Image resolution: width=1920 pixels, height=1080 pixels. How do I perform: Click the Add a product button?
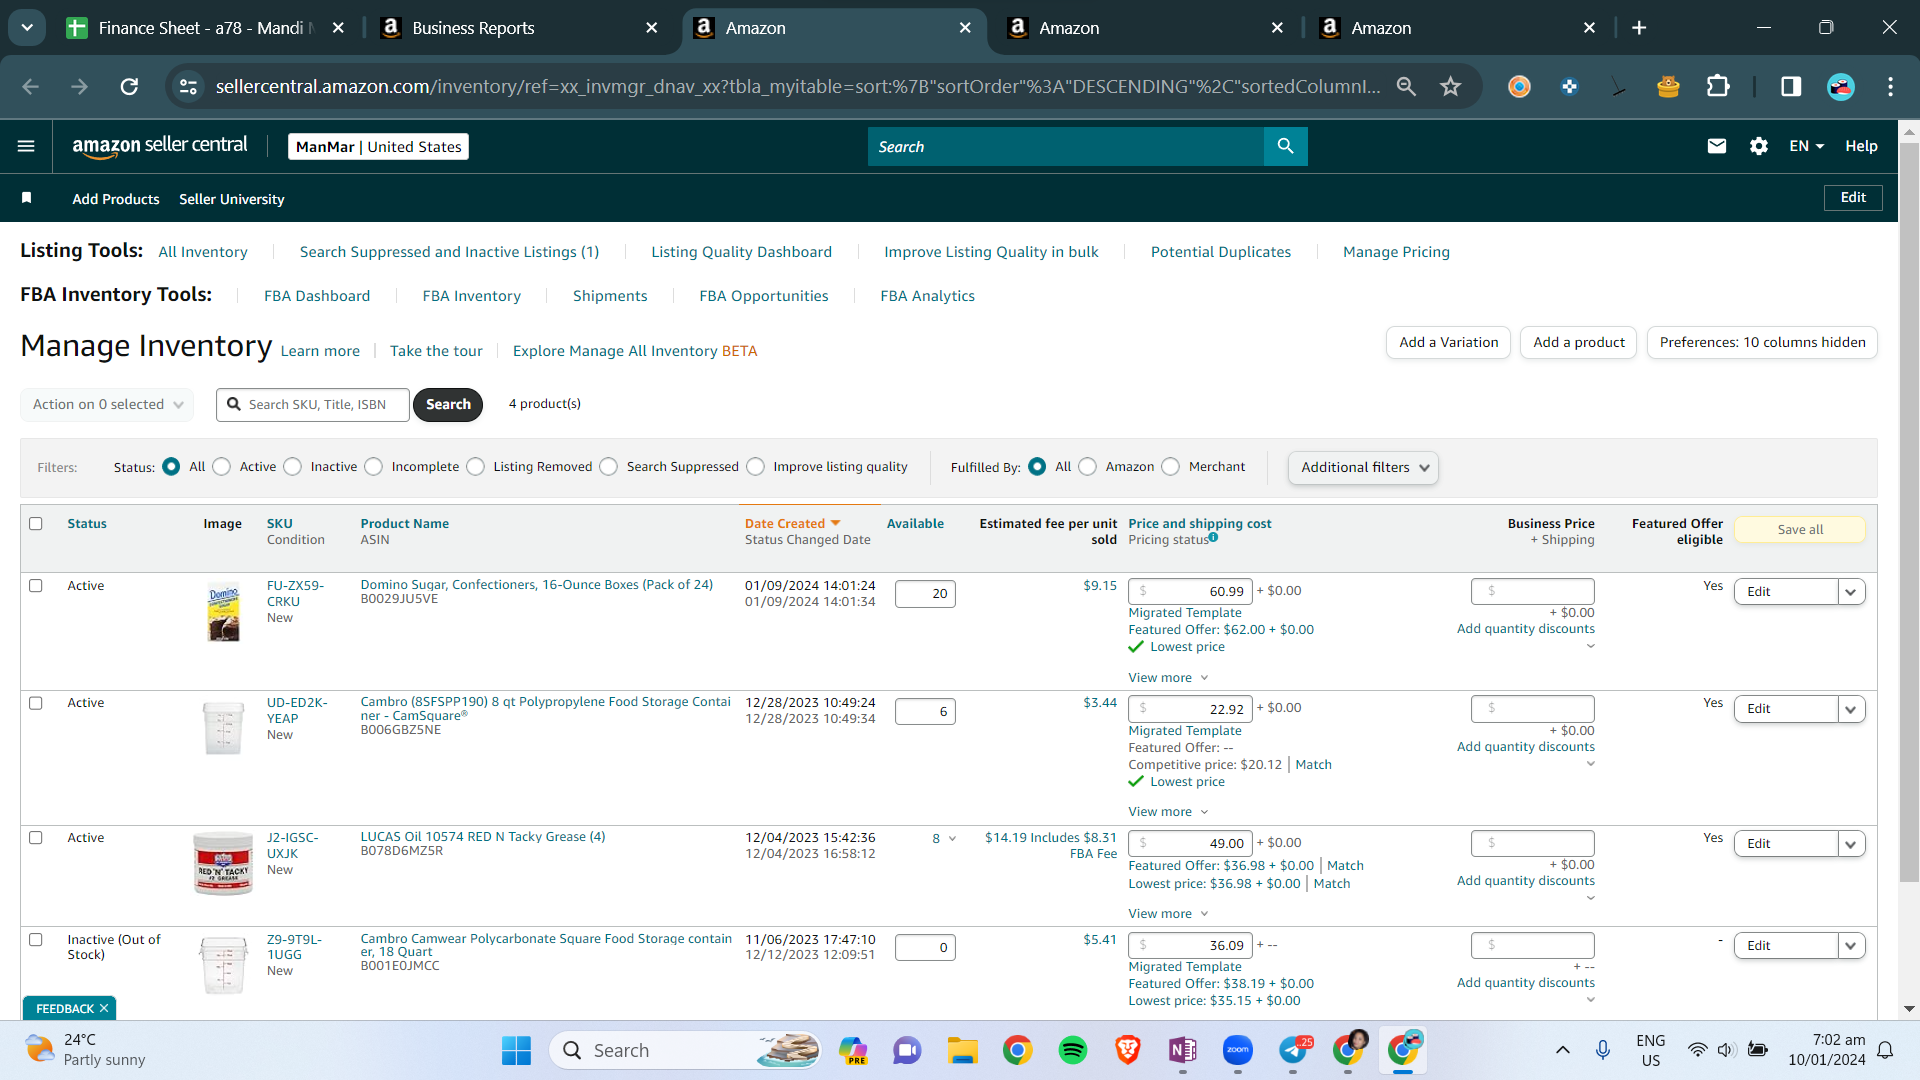tap(1579, 342)
